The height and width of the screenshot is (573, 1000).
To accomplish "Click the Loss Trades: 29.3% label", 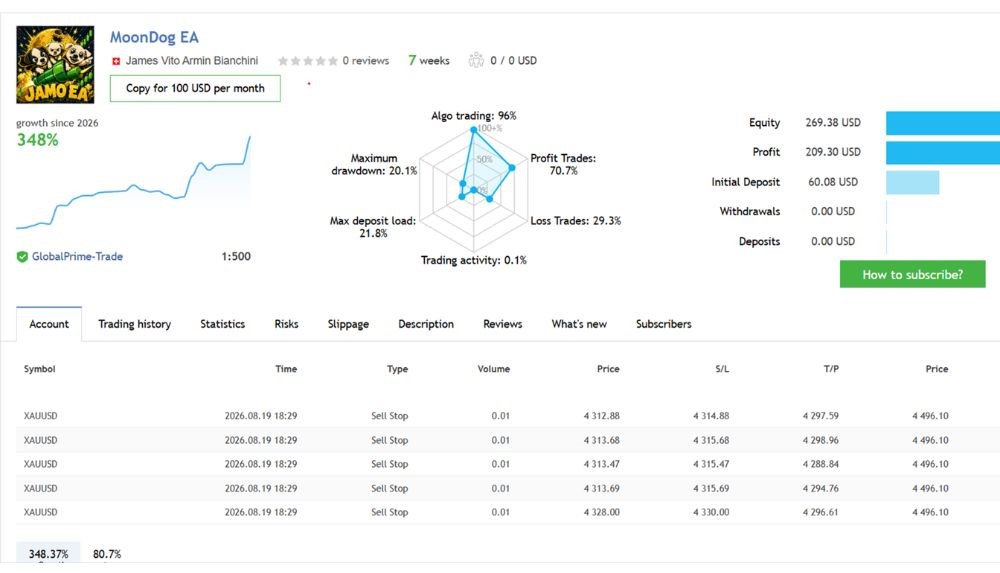I will (576, 221).
